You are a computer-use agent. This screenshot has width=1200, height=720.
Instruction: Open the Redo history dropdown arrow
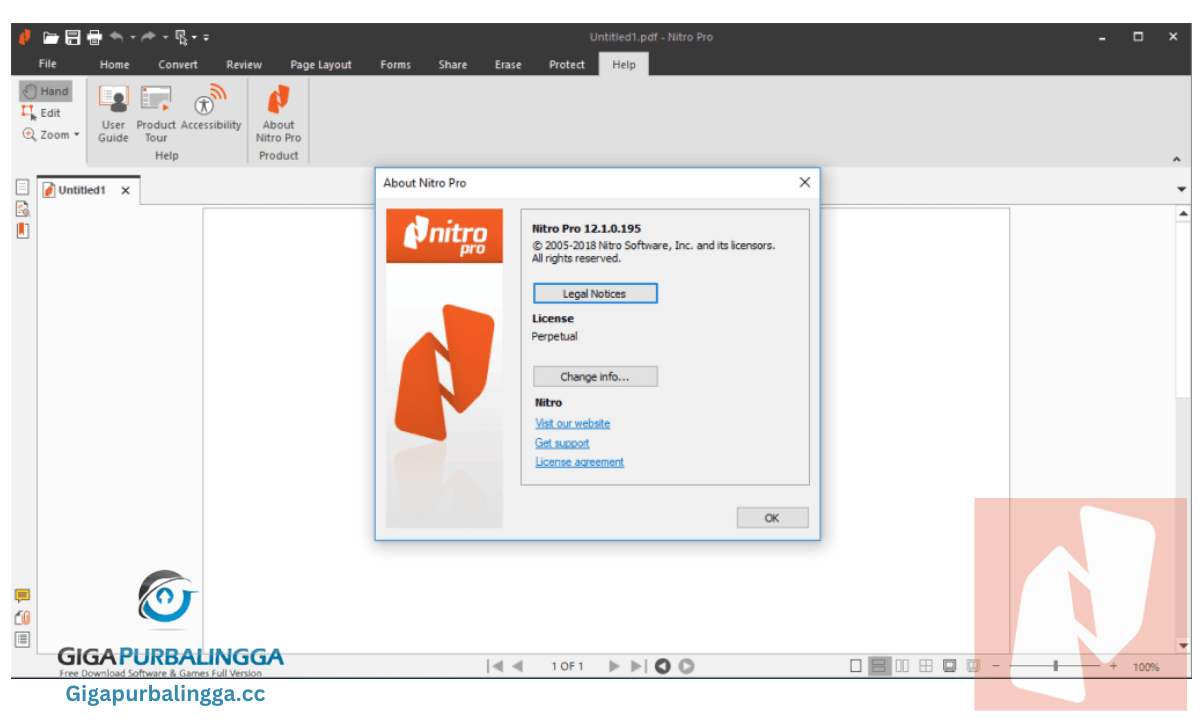[165, 38]
